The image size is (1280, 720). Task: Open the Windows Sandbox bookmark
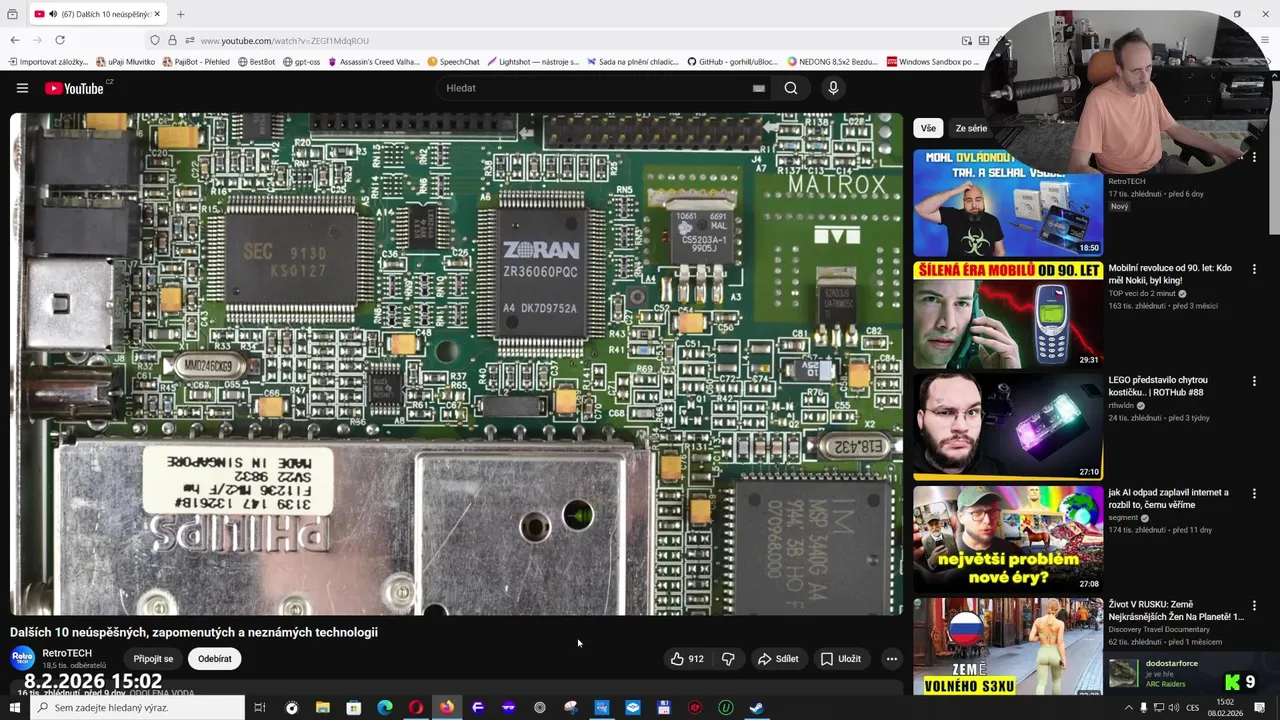tap(933, 62)
